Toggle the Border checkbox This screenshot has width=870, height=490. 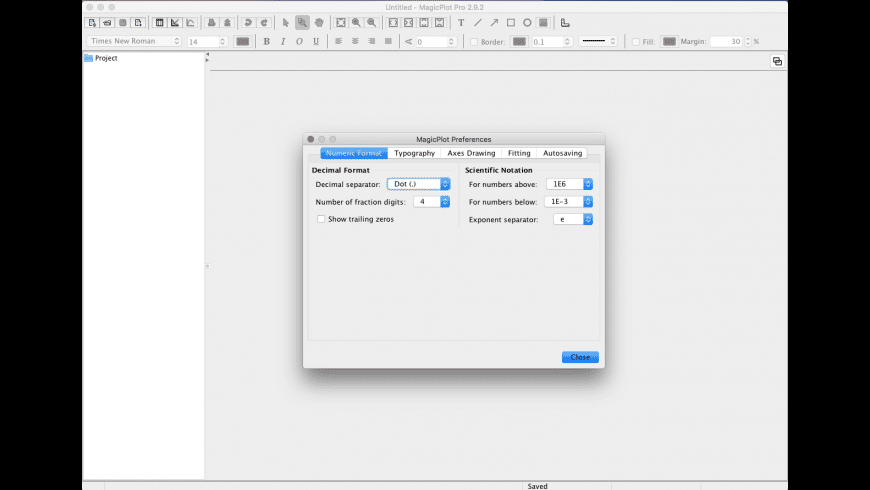474,42
